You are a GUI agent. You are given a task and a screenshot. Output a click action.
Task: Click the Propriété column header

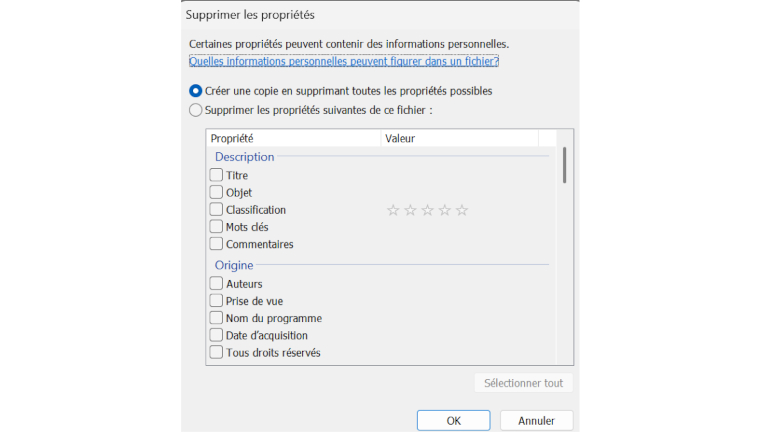click(292, 138)
